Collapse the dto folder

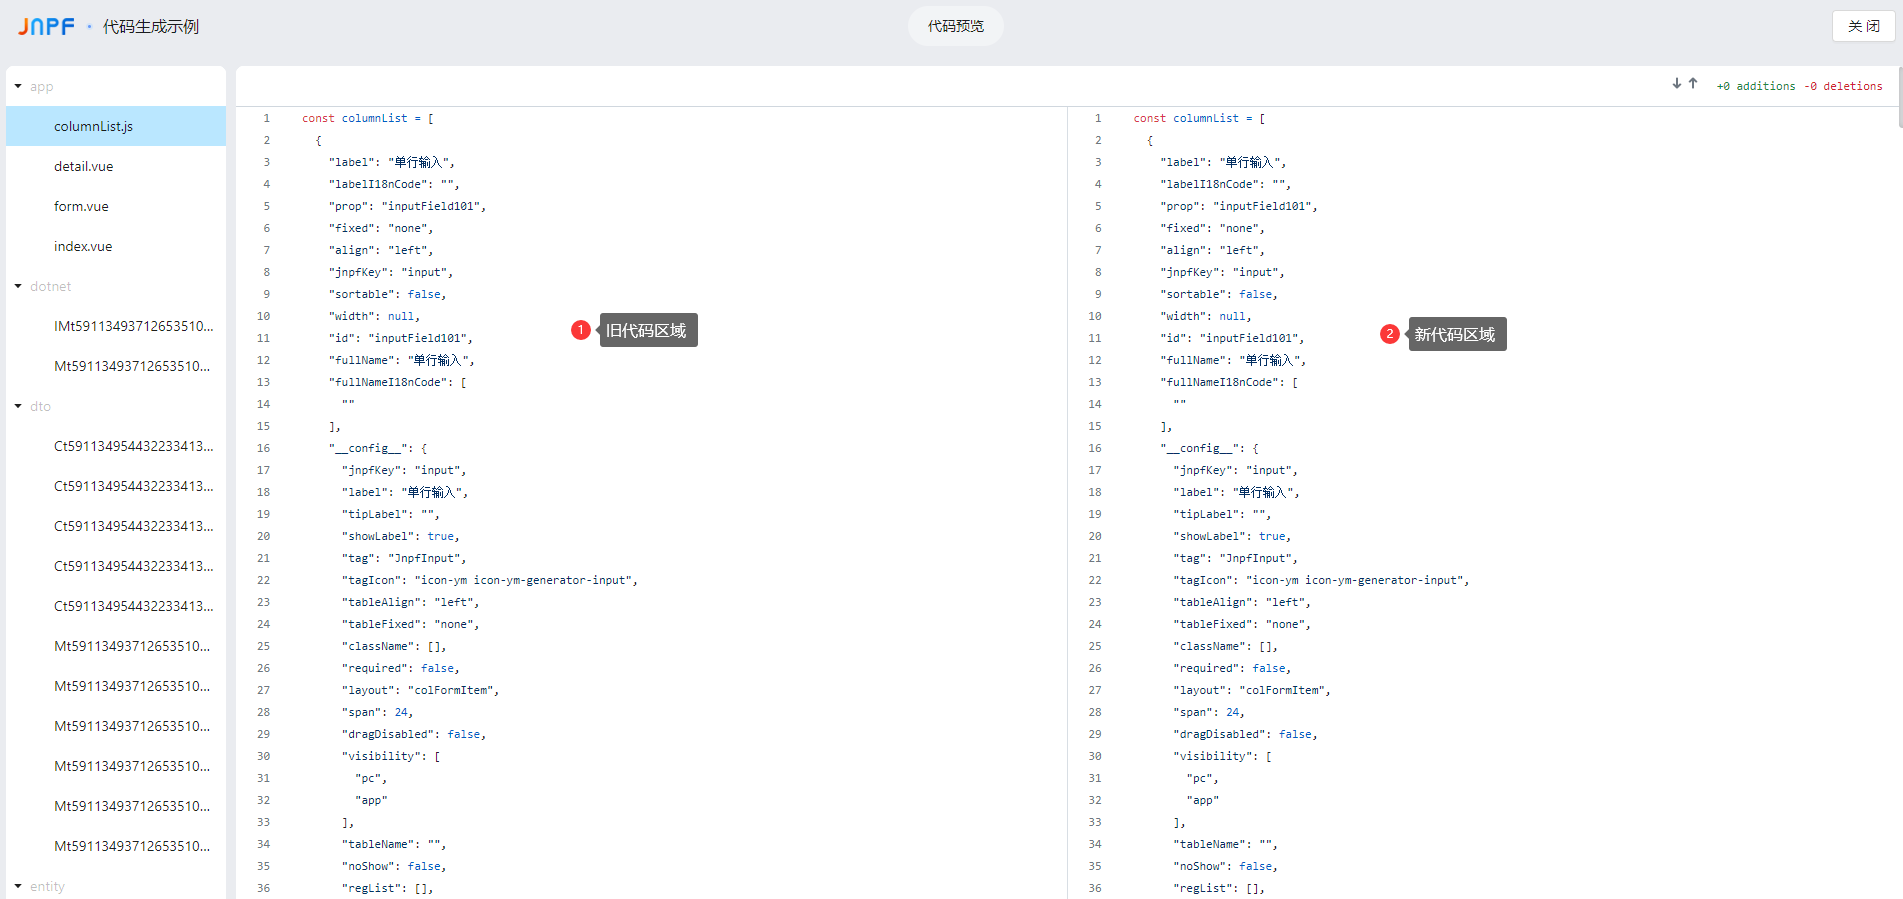(18, 407)
